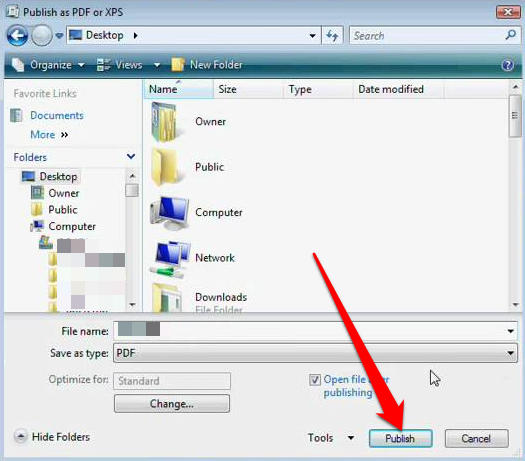Screen dimensions: 525x461
Task: Select the Computer icon in file list
Action: pos(170,213)
